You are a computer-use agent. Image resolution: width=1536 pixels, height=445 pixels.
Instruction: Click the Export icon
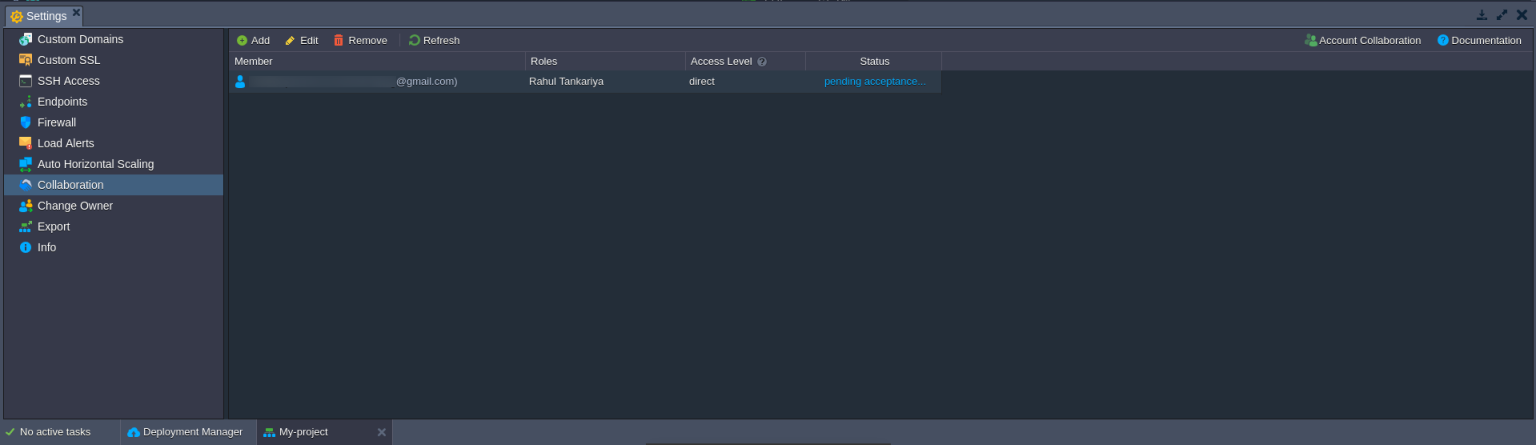click(x=25, y=226)
